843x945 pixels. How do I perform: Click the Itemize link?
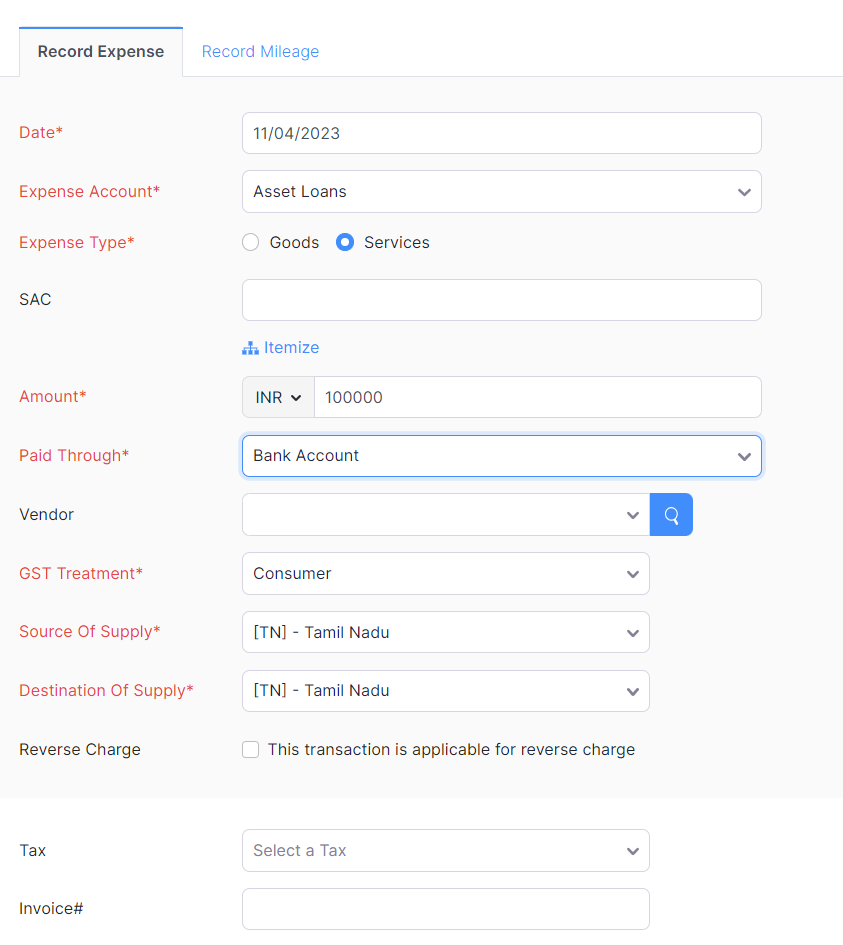click(290, 347)
